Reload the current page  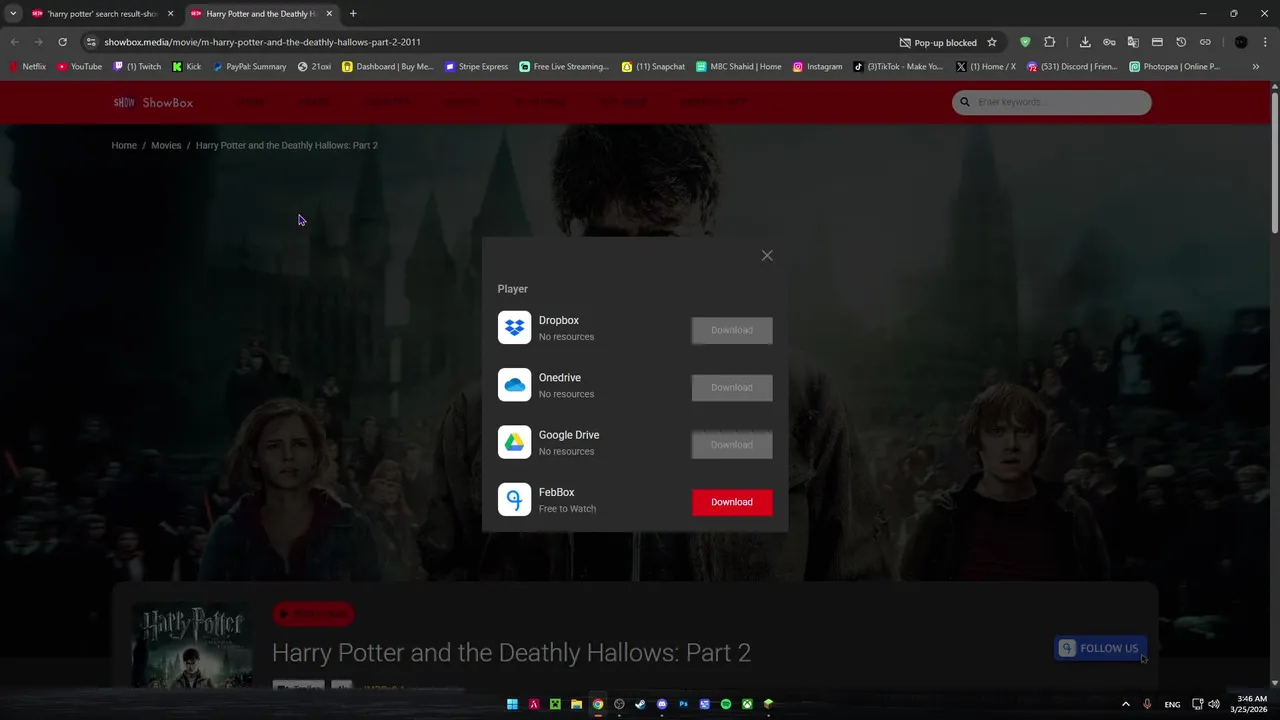(x=62, y=42)
